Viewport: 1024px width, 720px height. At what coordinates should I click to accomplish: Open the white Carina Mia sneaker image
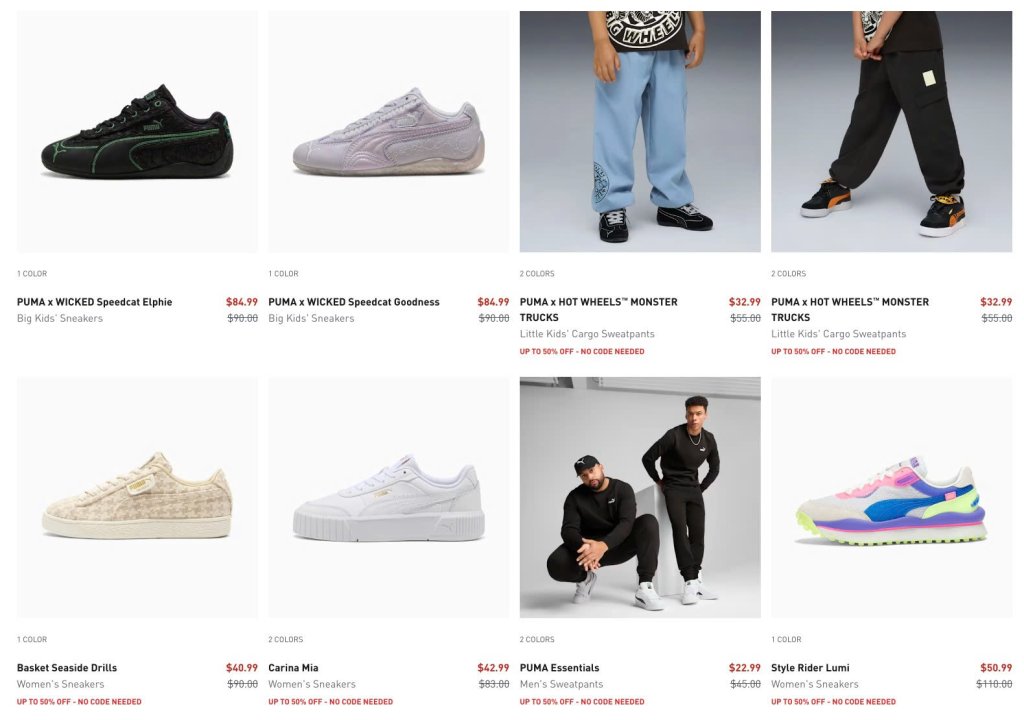point(389,497)
